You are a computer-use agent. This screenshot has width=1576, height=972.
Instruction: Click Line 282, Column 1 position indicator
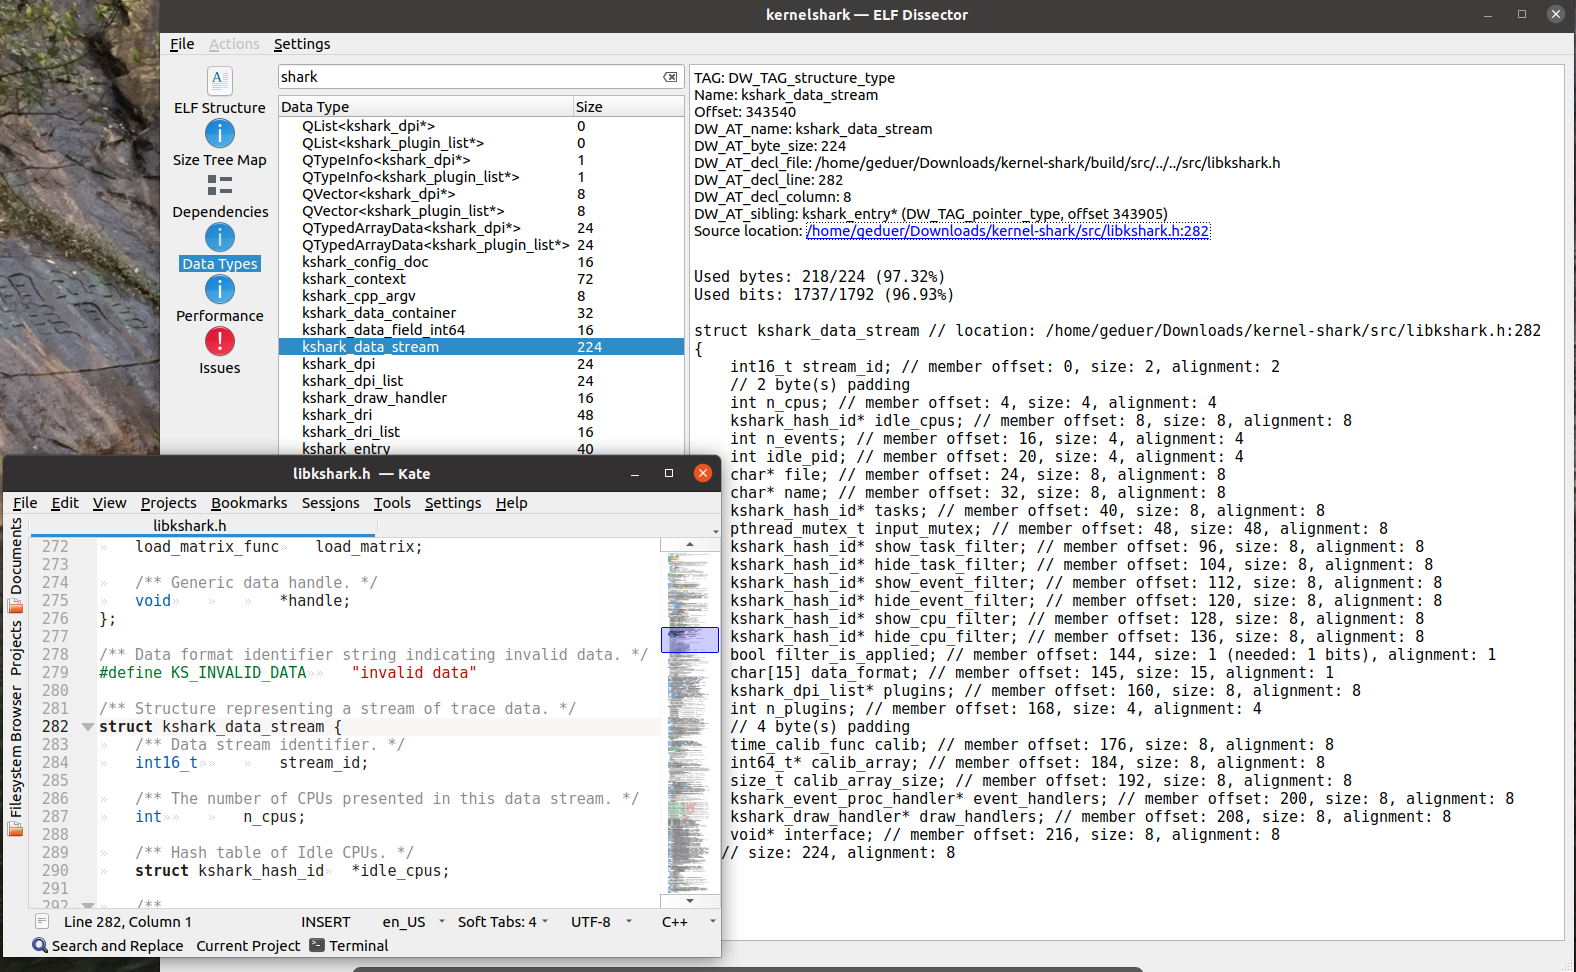pyautogui.click(x=128, y=921)
